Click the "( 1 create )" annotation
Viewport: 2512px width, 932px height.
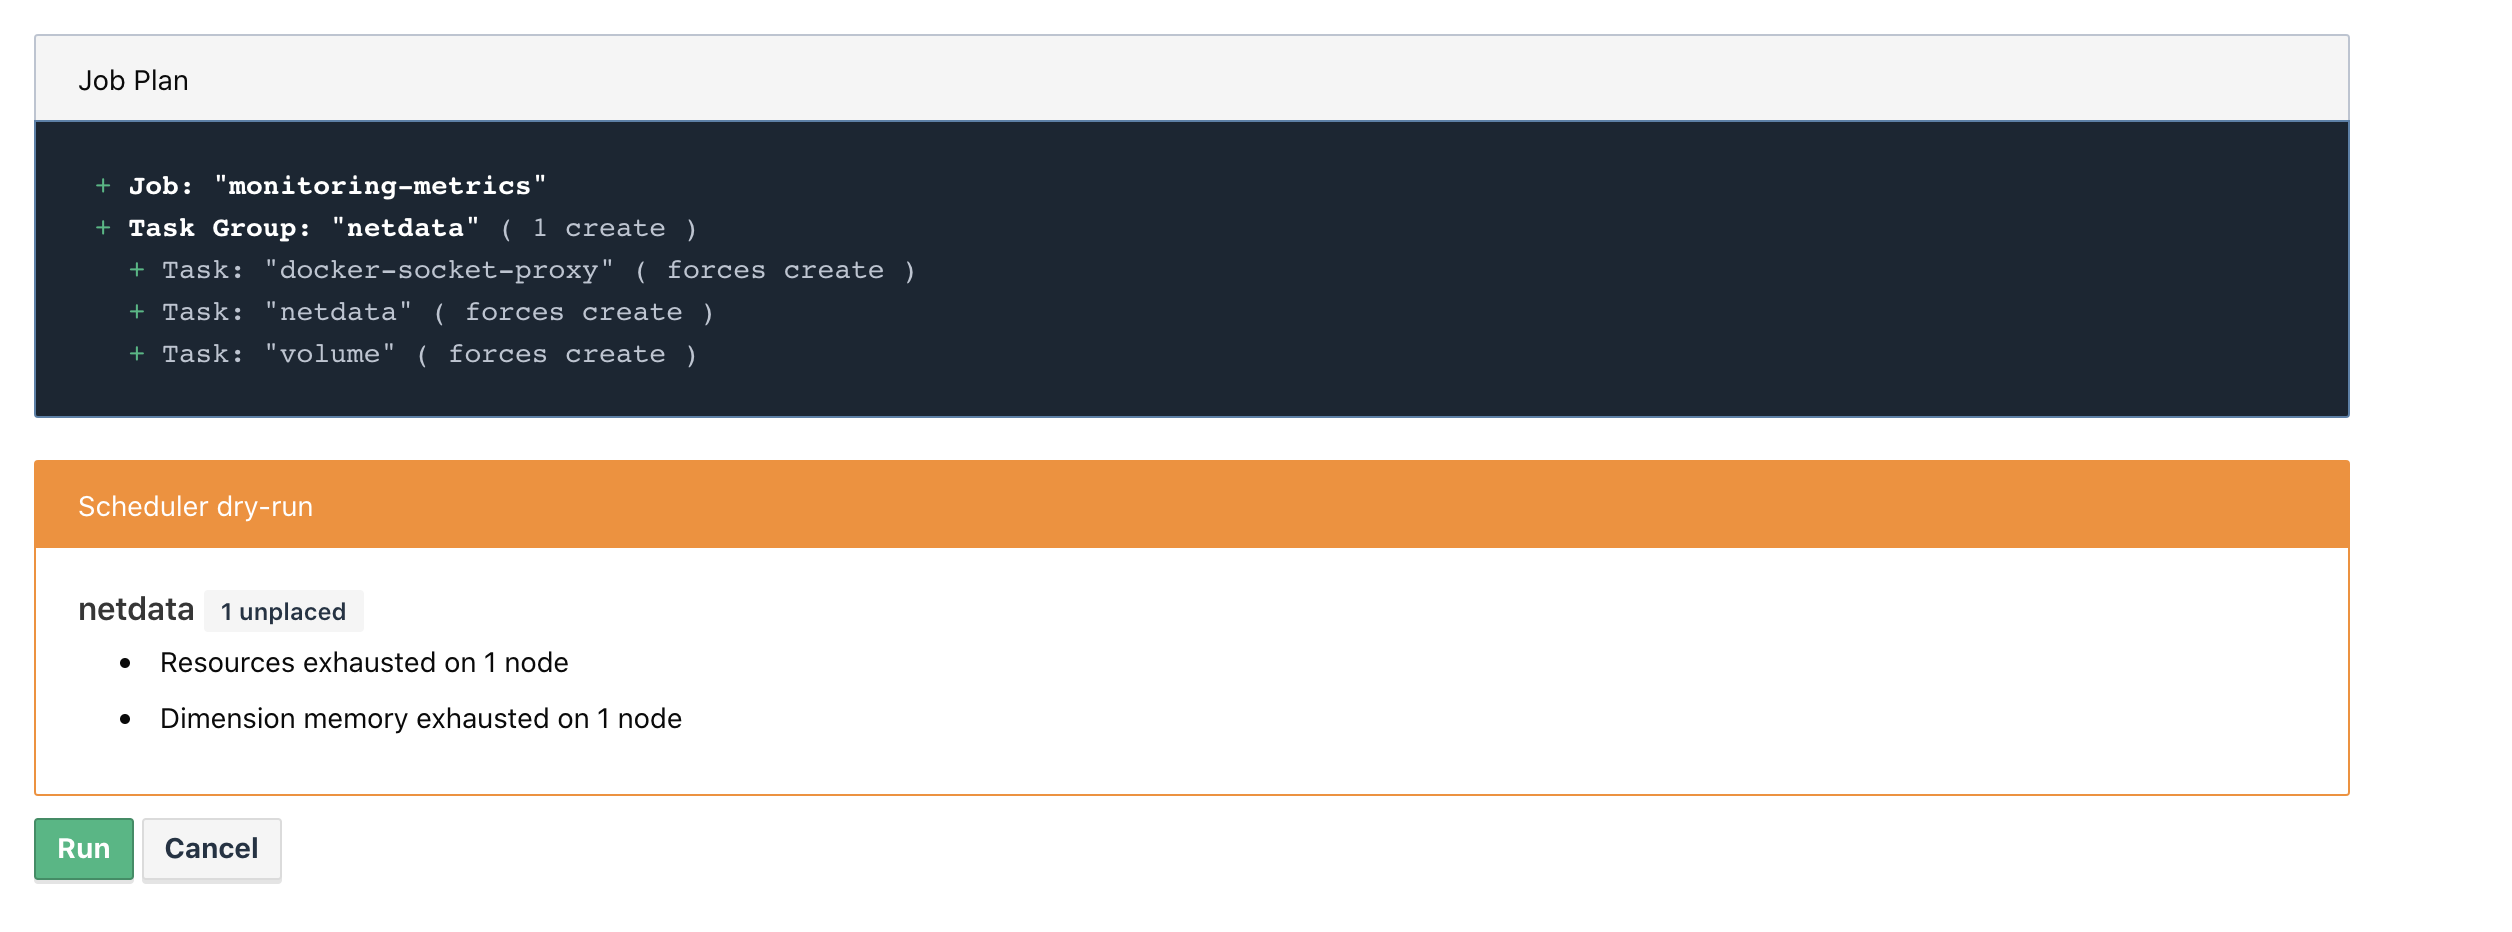(x=601, y=227)
